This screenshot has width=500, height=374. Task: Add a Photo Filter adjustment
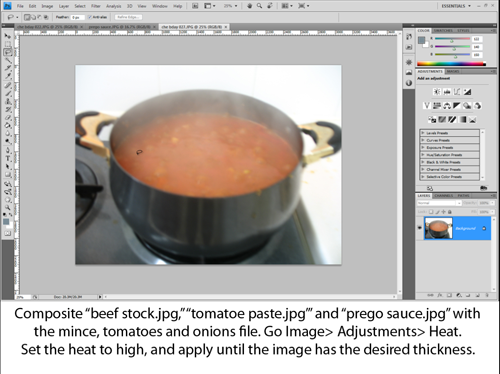tap(467, 106)
